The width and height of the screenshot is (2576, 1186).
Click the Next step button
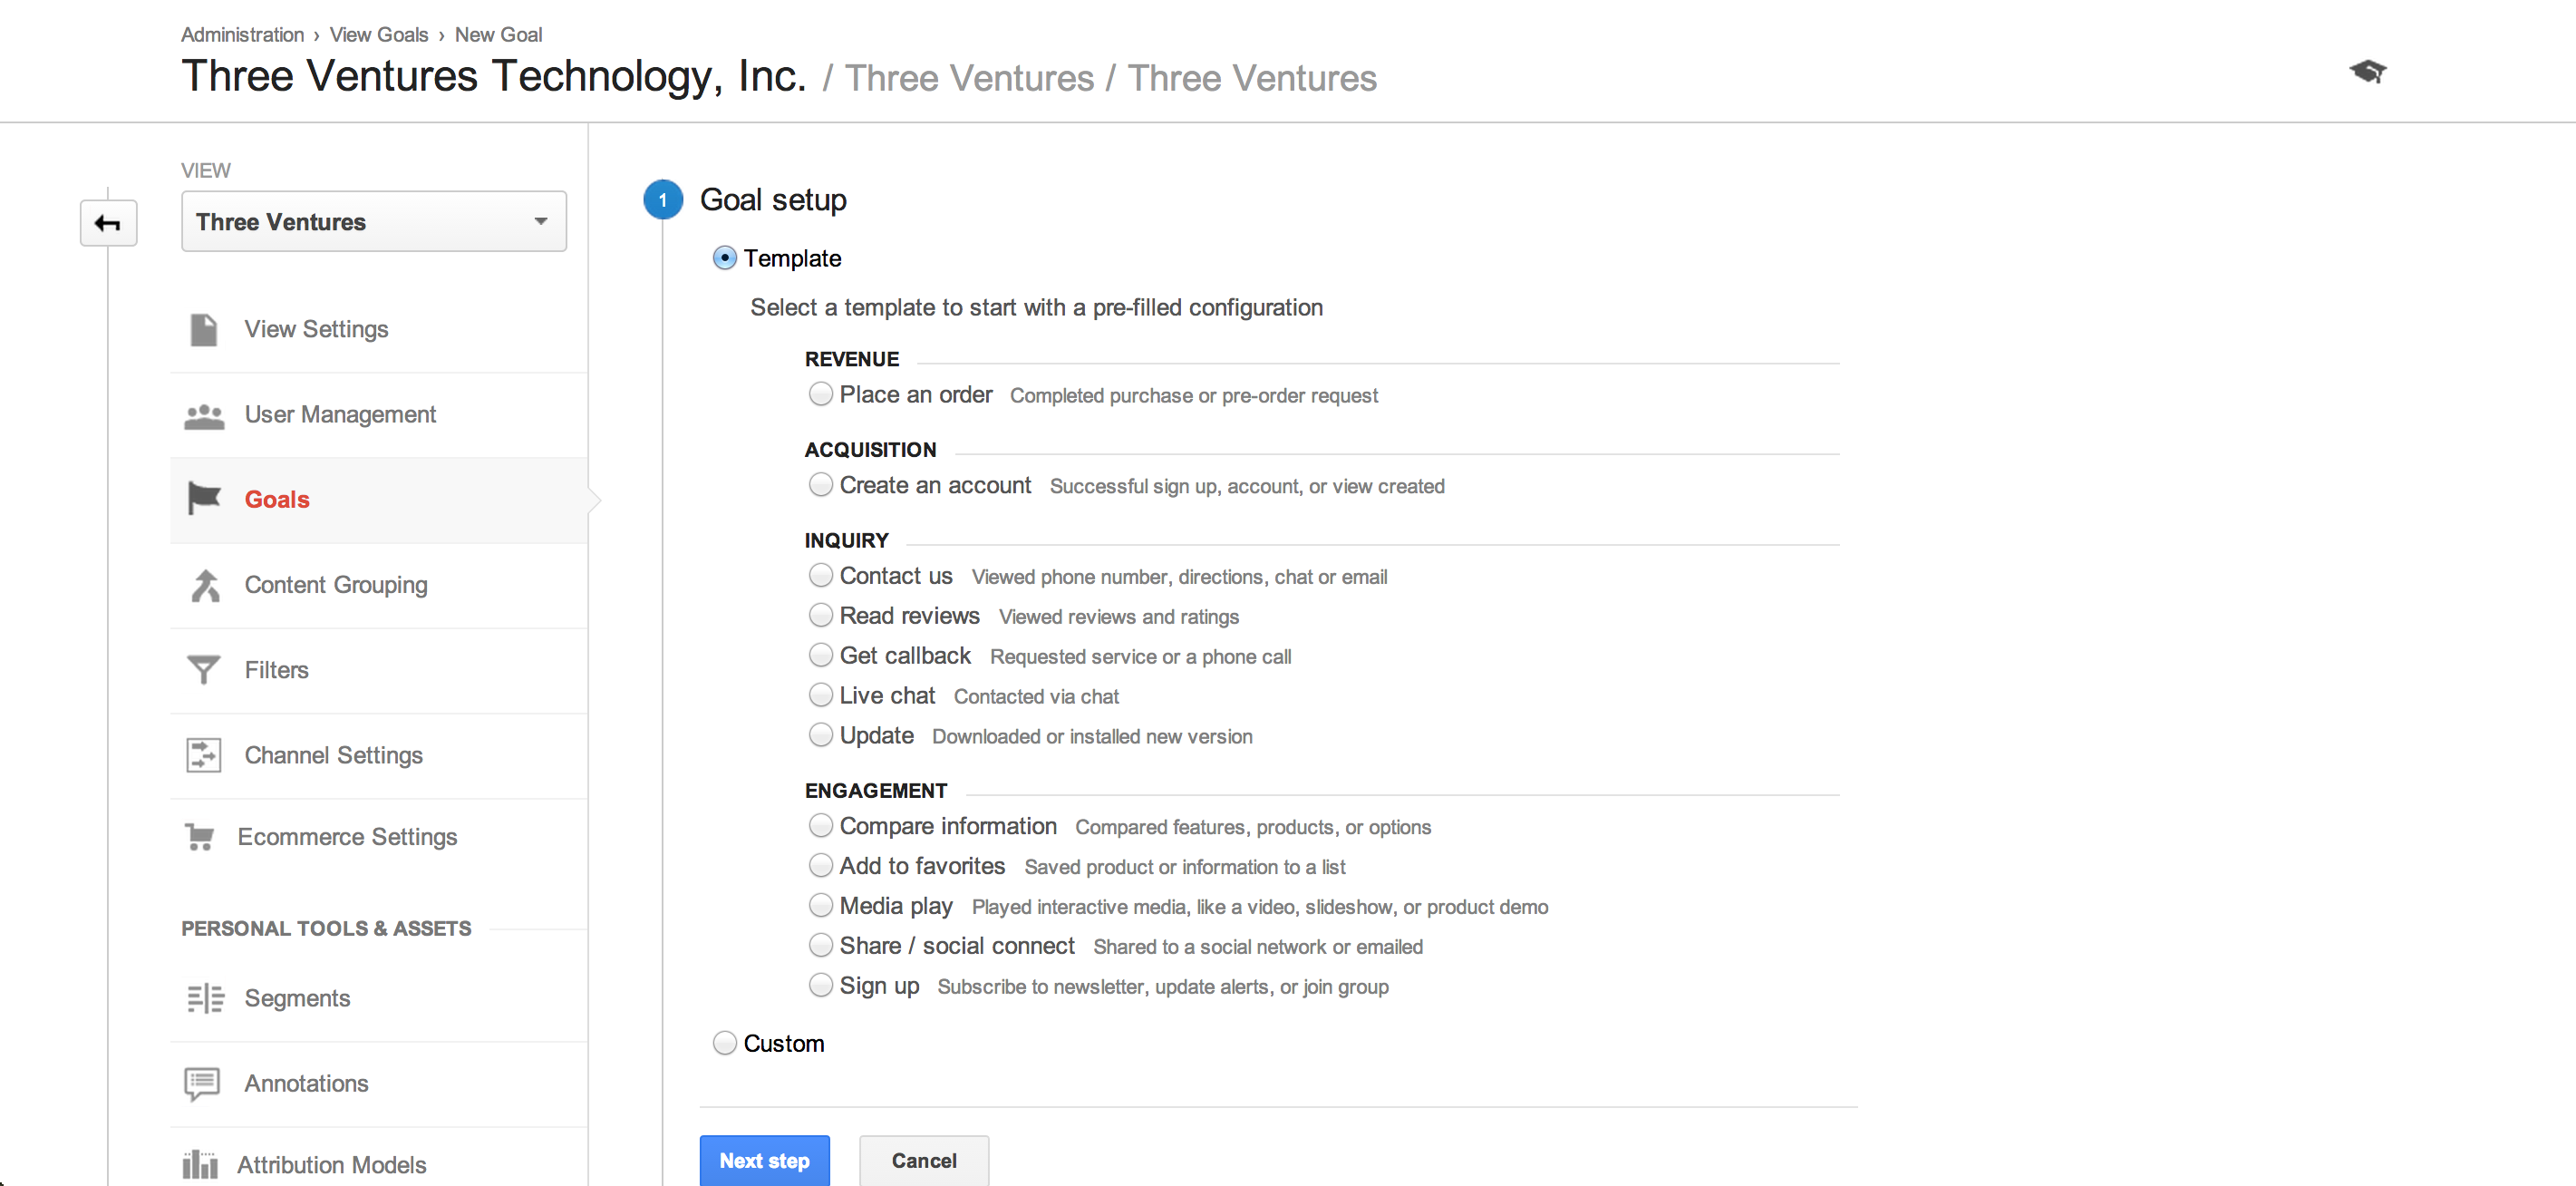click(764, 1160)
